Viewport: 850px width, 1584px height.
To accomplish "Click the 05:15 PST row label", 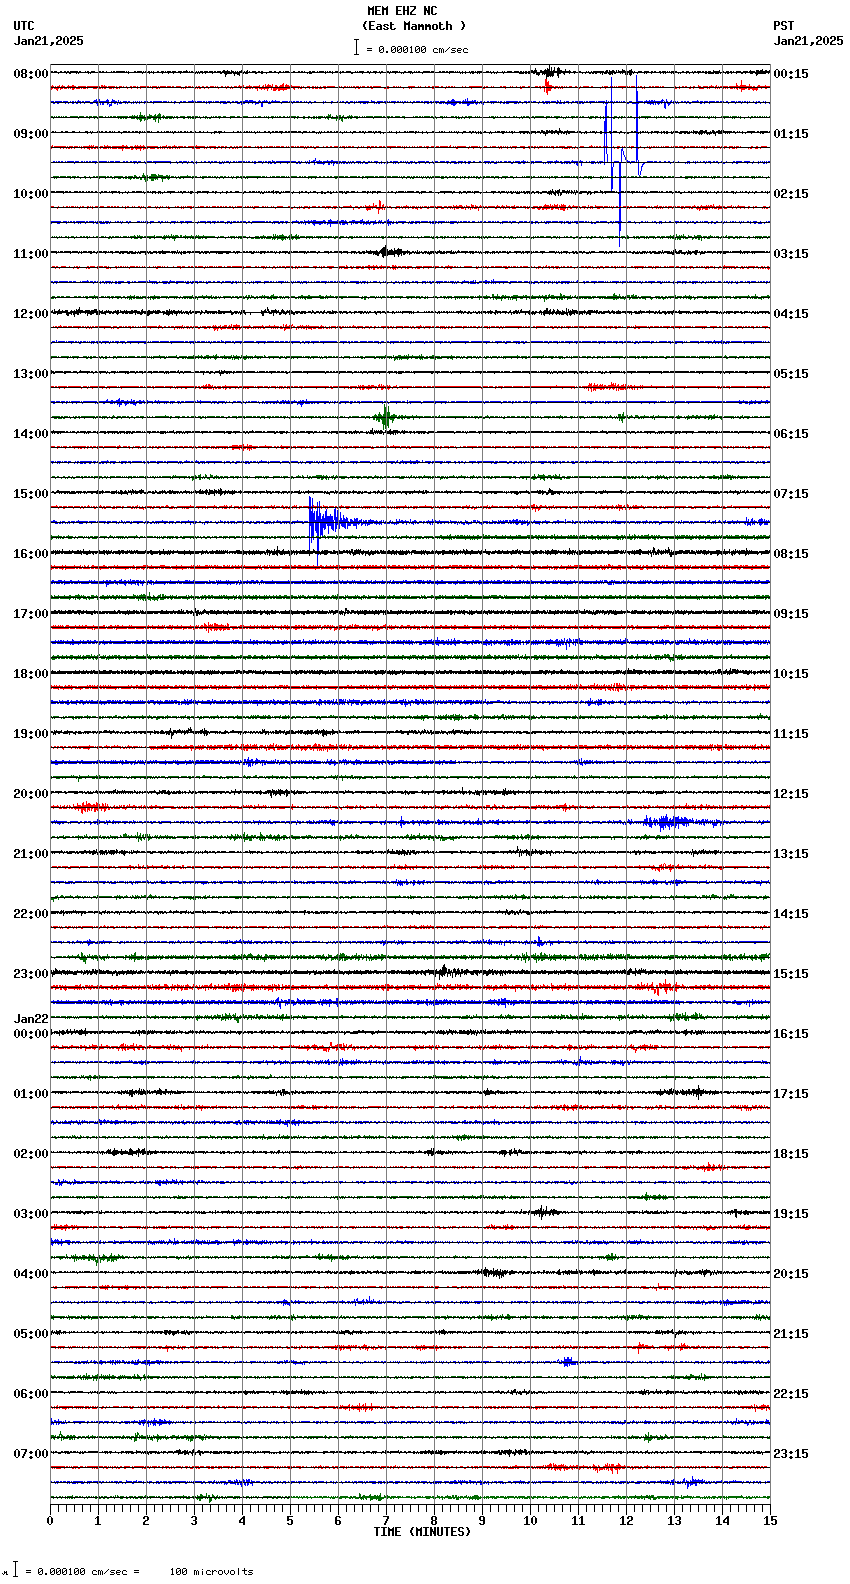I will coord(791,374).
